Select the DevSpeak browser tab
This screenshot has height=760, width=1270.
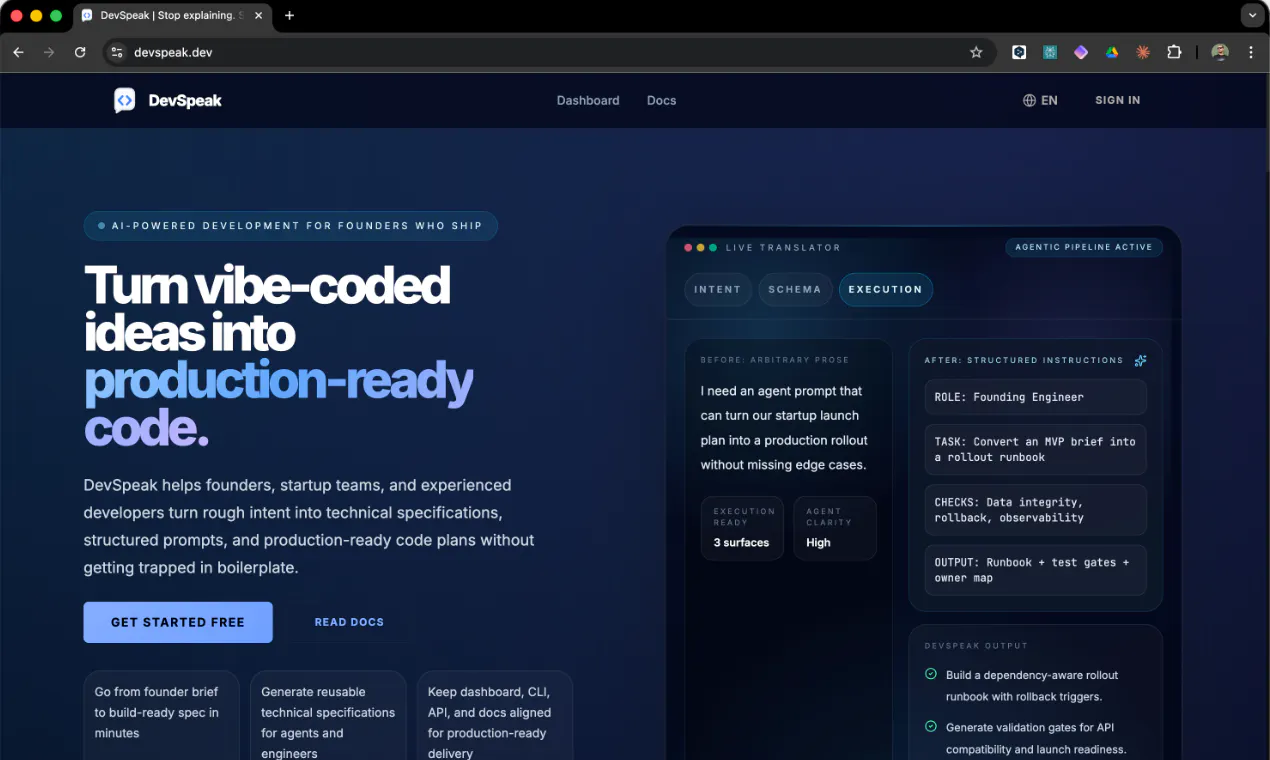tap(170, 15)
